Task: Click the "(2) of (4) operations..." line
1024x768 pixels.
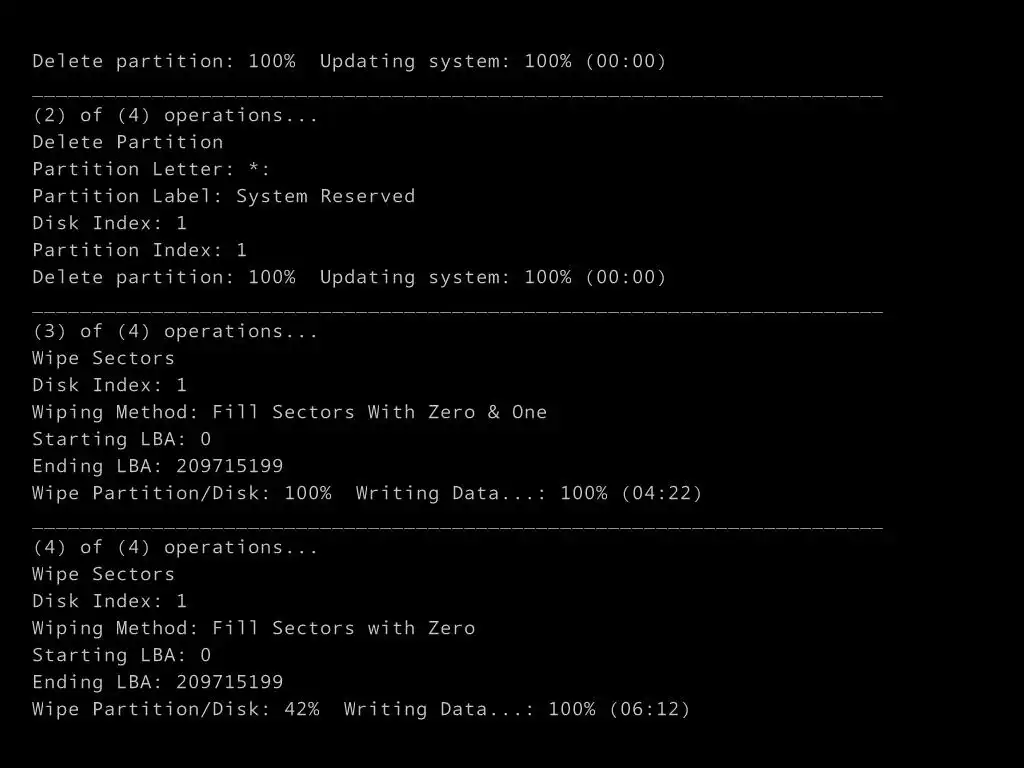Action: point(175,115)
